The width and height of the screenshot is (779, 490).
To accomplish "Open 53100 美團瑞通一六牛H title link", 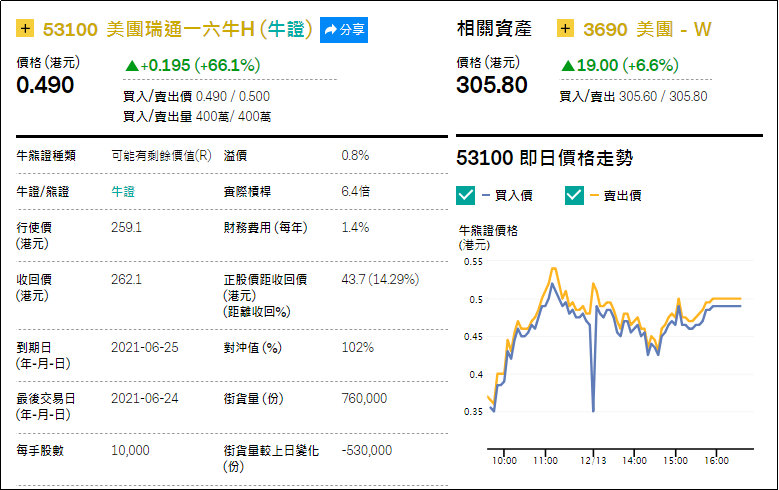I will click(177, 29).
